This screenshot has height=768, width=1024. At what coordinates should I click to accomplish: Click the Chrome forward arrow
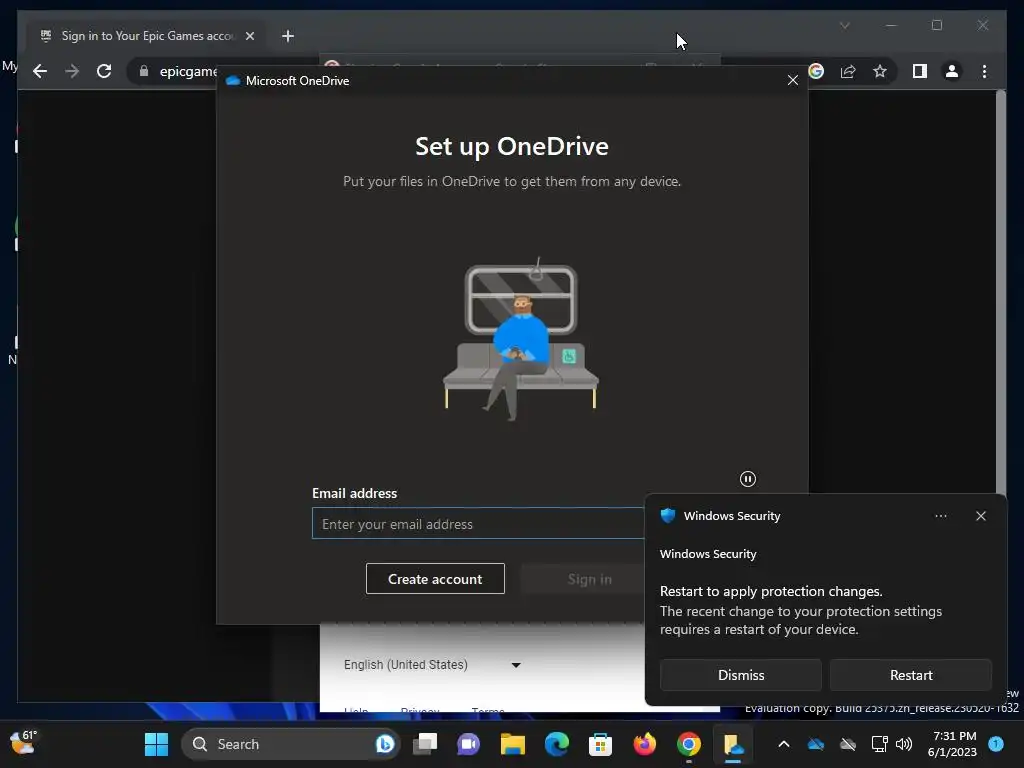pos(72,71)
